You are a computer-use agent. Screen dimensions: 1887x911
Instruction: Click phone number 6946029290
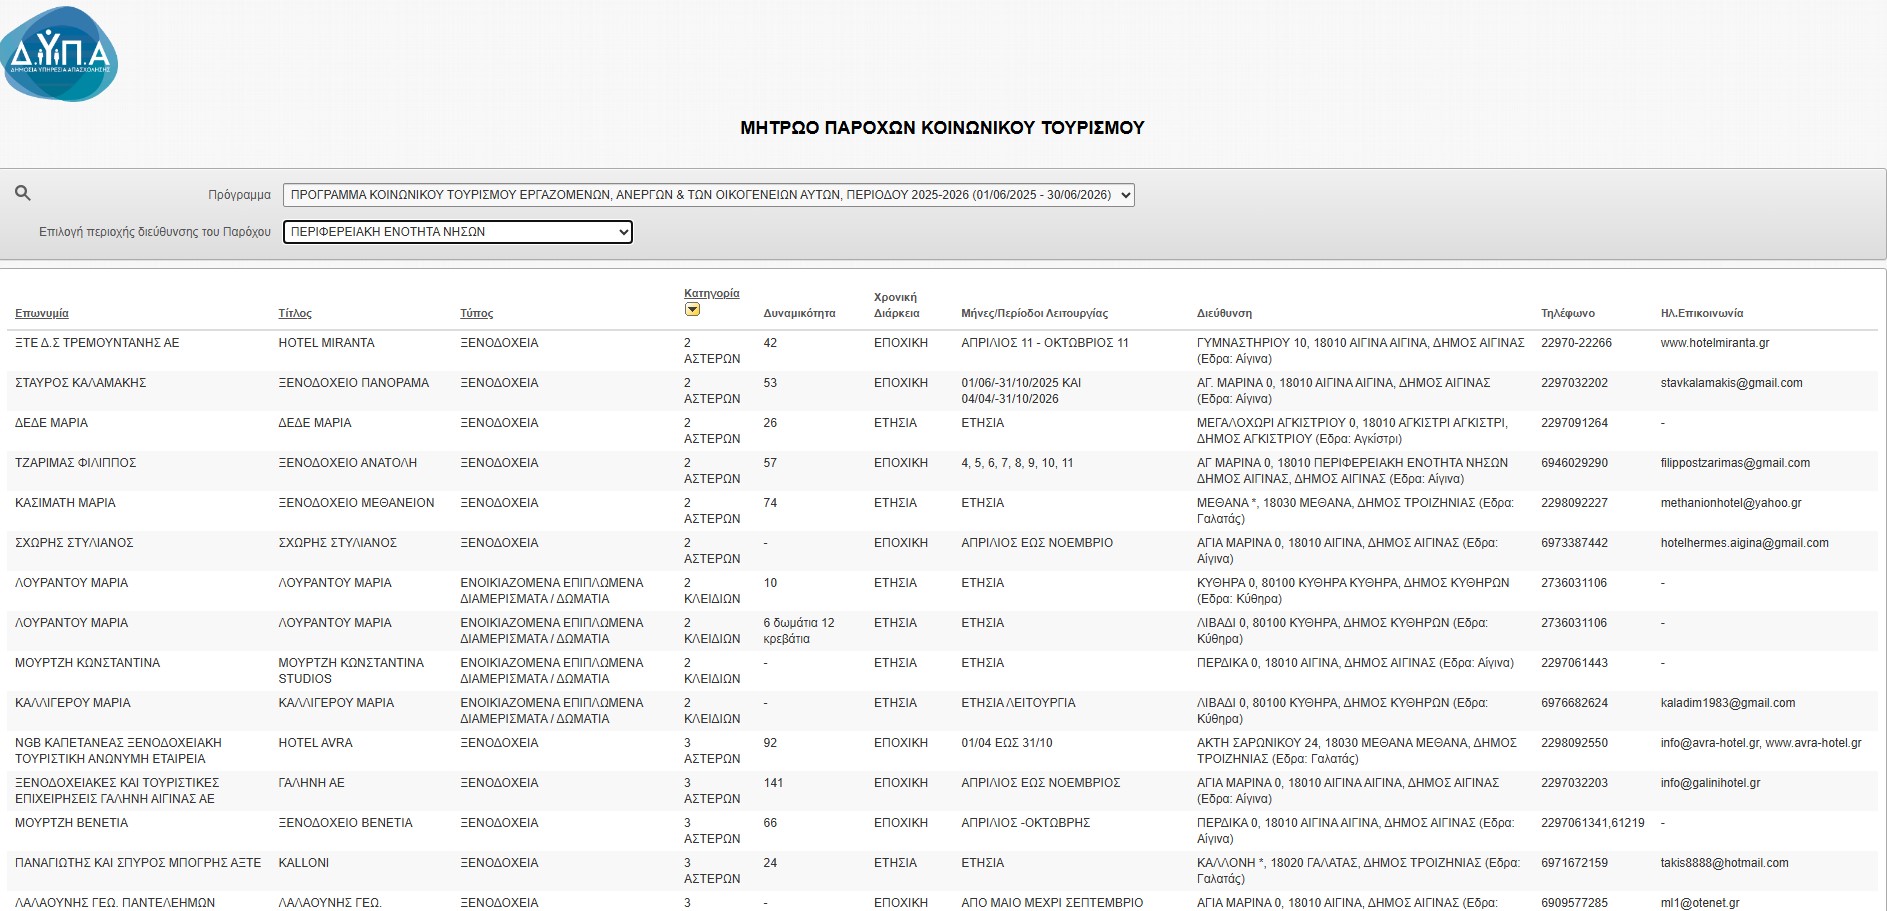1574,463
